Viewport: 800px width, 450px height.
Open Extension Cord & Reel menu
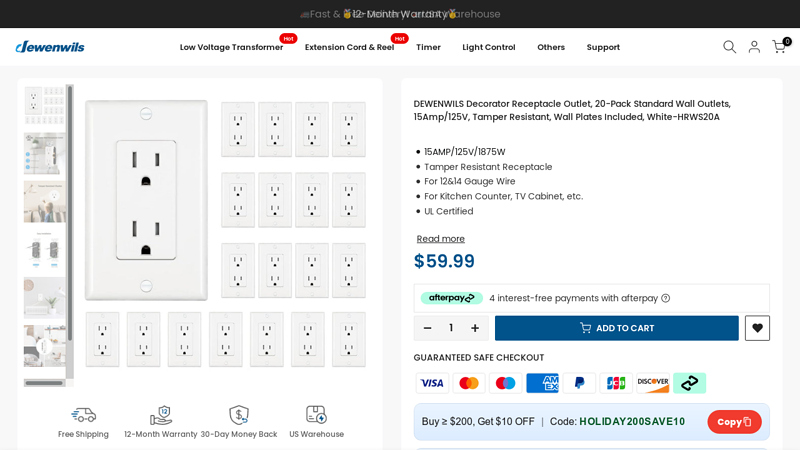(x=349, y=47)
